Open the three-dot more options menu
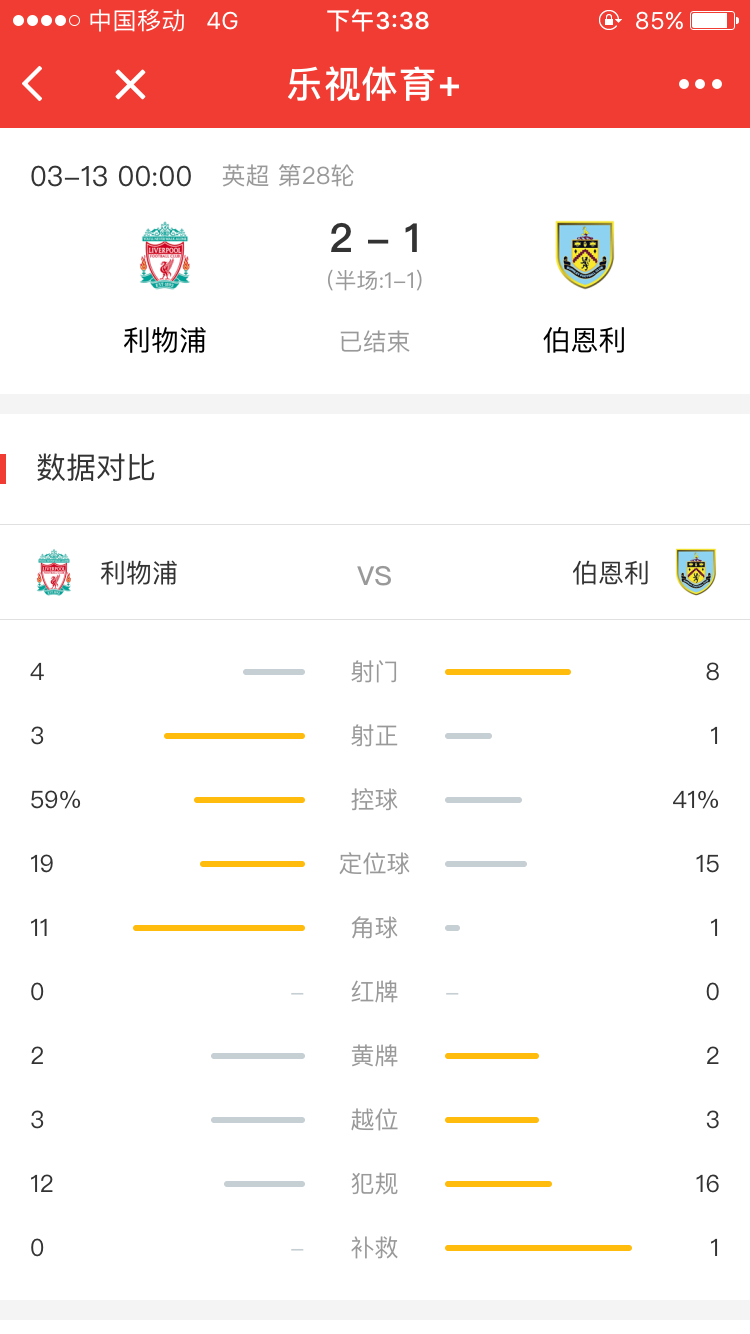The width and height of the screenshot is (750, 1334). point(700,84)
